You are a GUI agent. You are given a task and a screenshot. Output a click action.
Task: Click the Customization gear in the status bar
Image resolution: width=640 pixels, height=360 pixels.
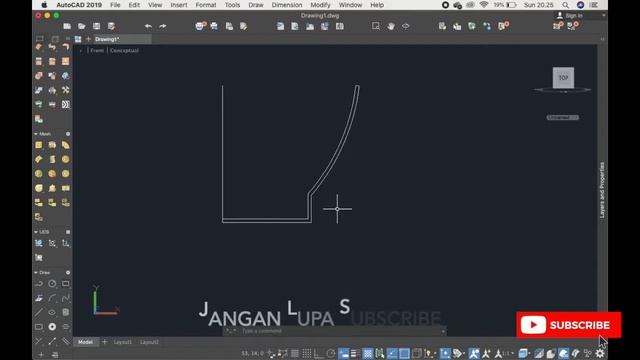pyautogui.click(x=600, y=353)
